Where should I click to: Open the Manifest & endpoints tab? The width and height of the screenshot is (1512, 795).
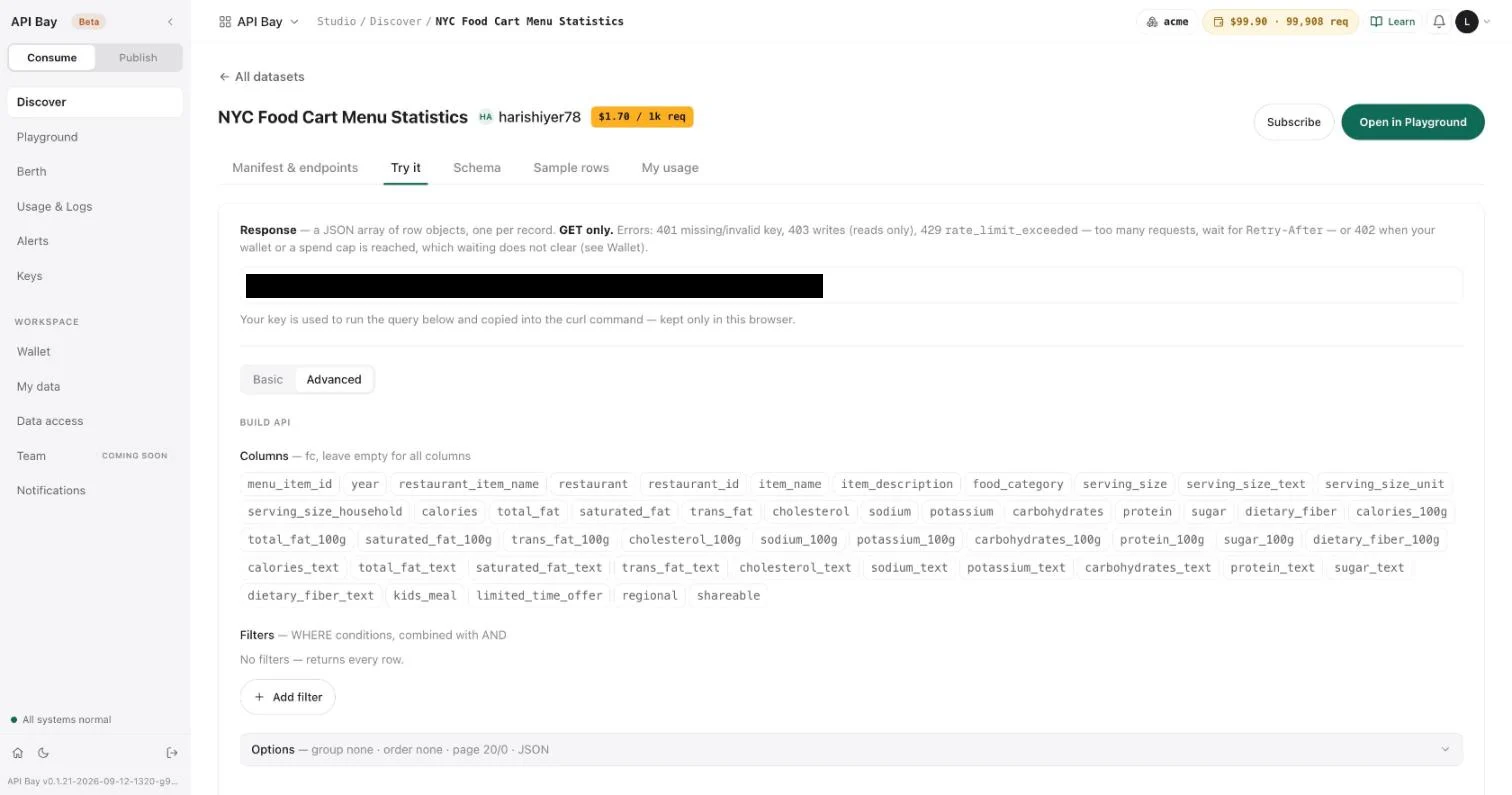tap(295, 167)
